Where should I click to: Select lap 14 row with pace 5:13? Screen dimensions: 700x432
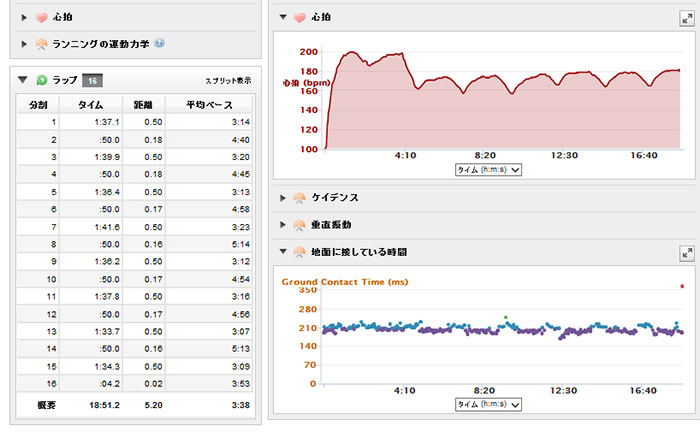coord(134,349)
